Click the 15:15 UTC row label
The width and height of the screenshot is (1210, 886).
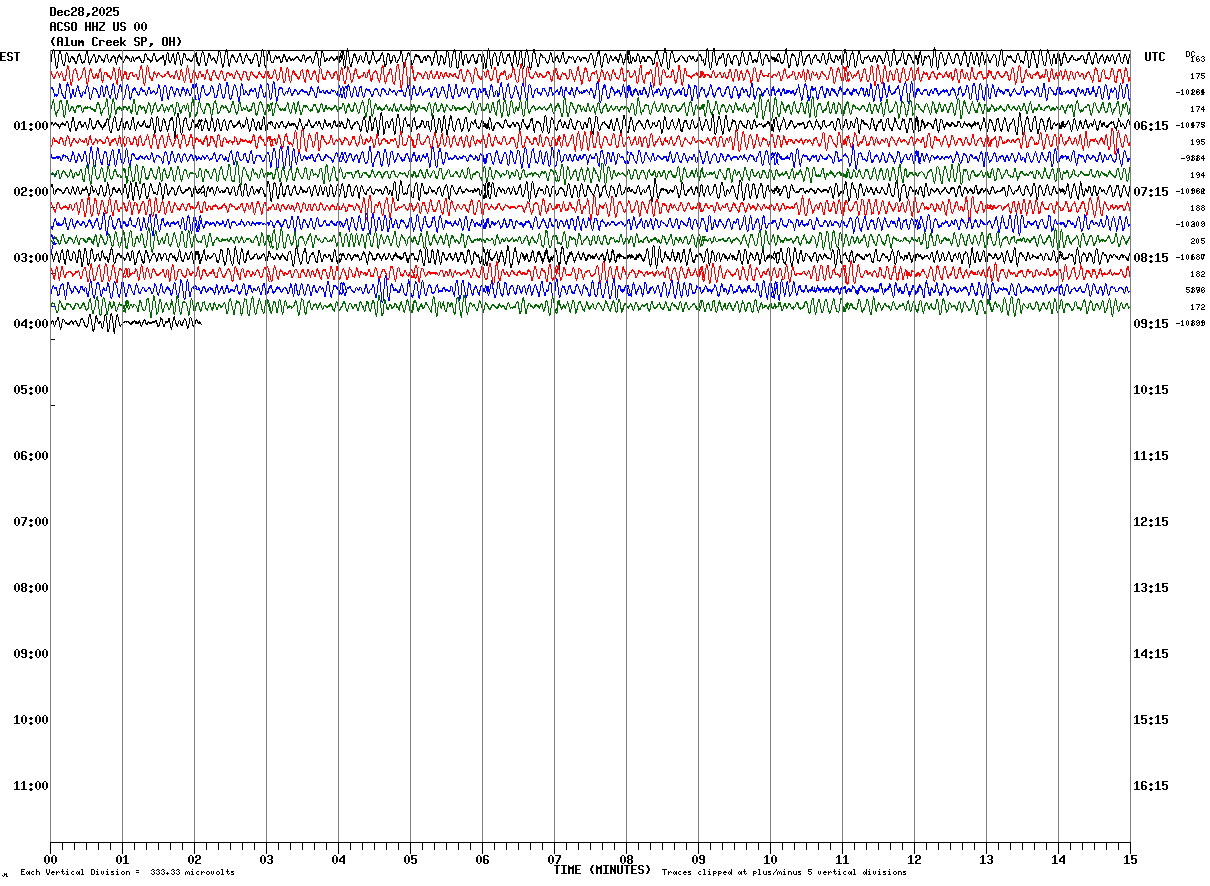click(x=1151, y=720)
